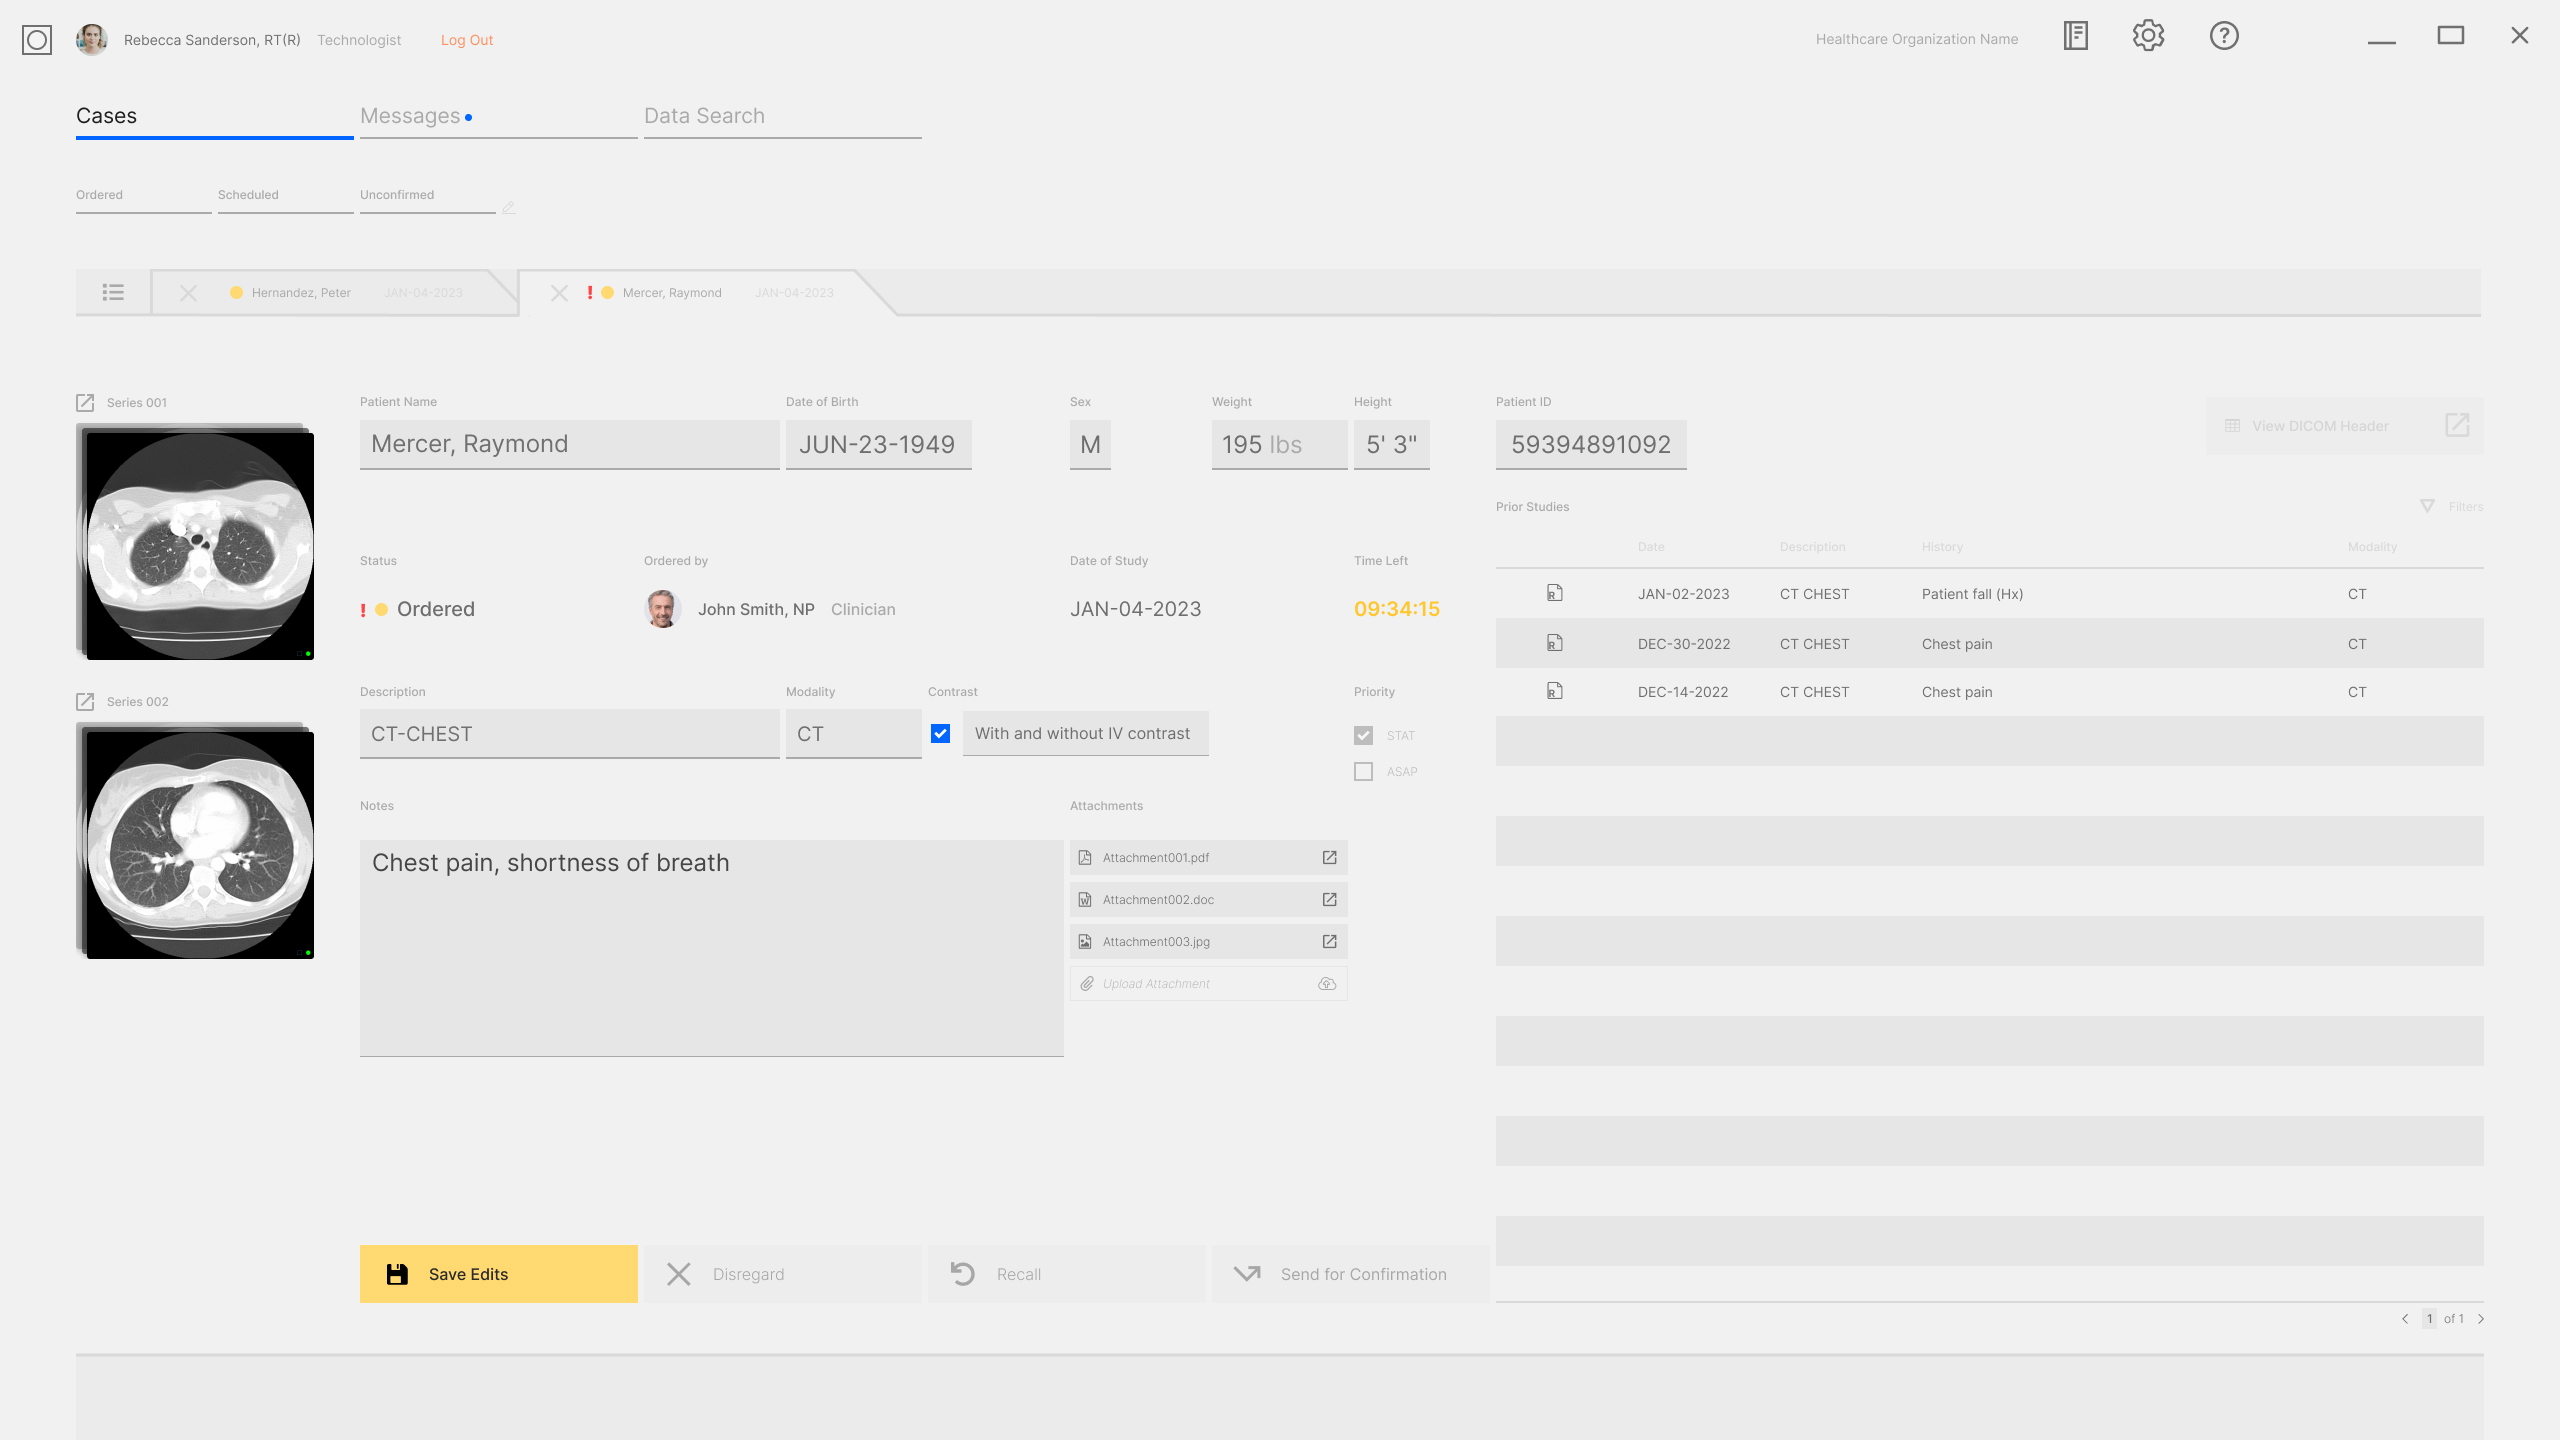Click the expand icon on Series 002 thumbnail
Viewport: 2560px width, 1440px height.
tap(84, 702)
